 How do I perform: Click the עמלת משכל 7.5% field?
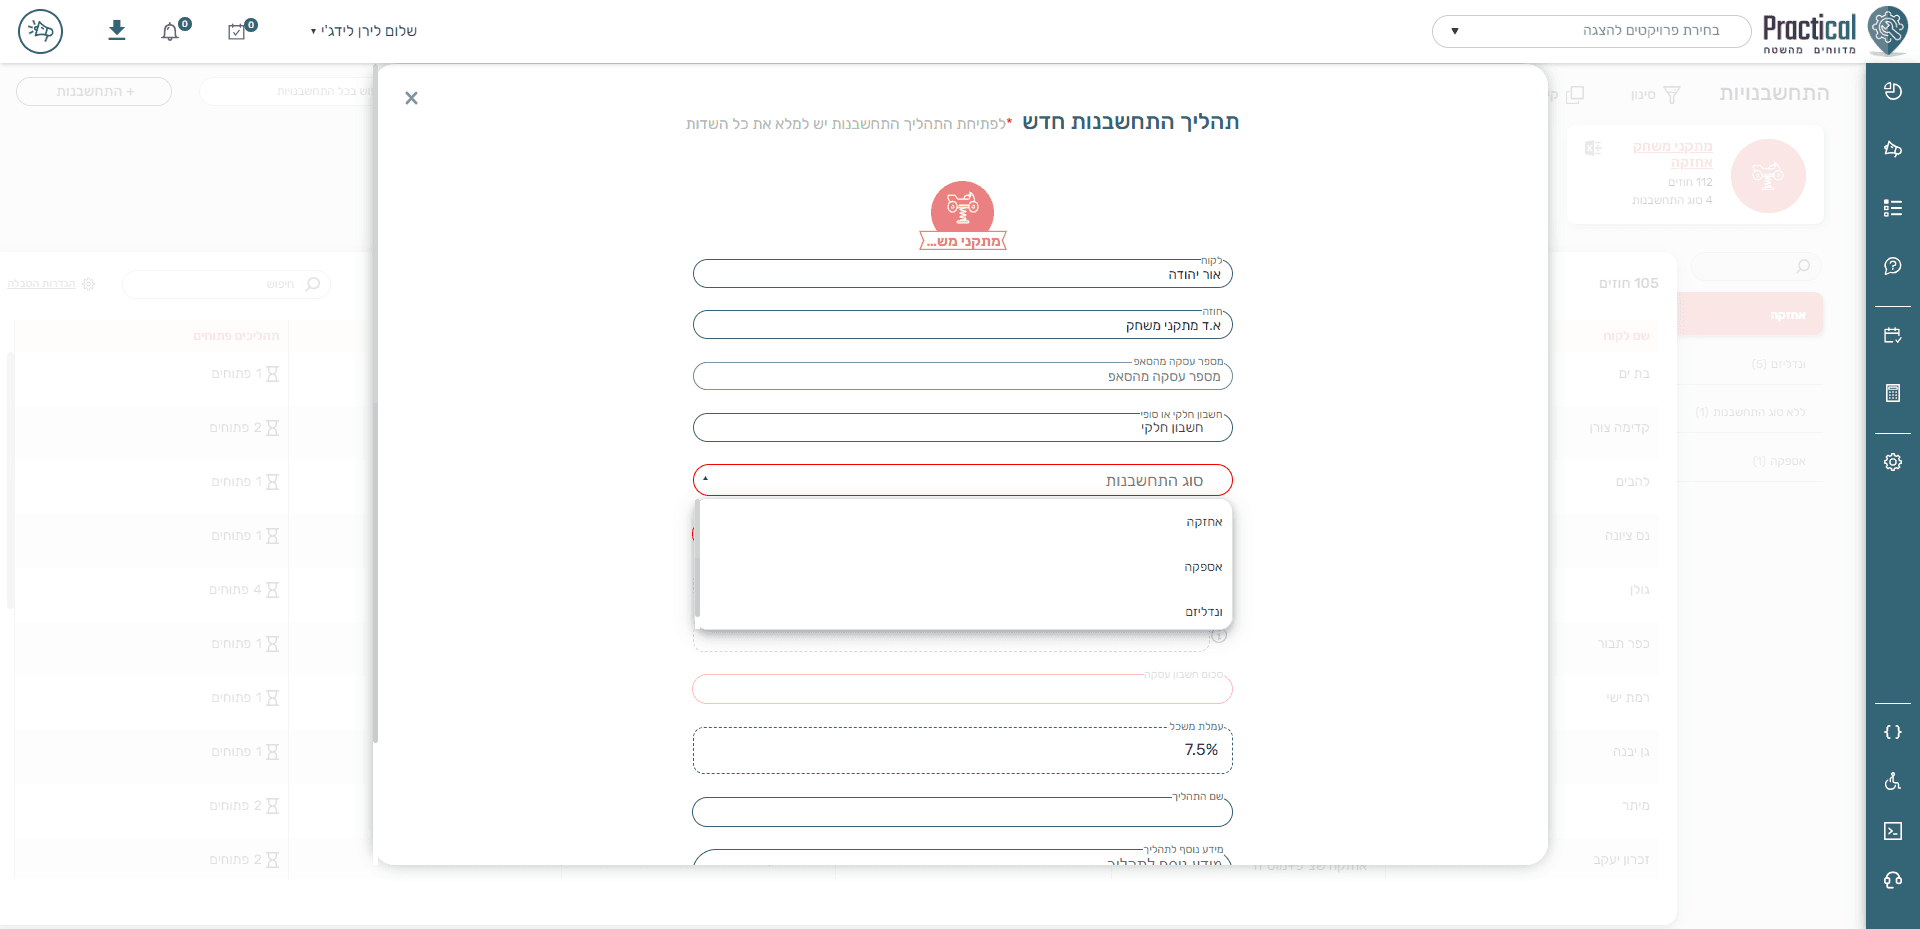962,750
